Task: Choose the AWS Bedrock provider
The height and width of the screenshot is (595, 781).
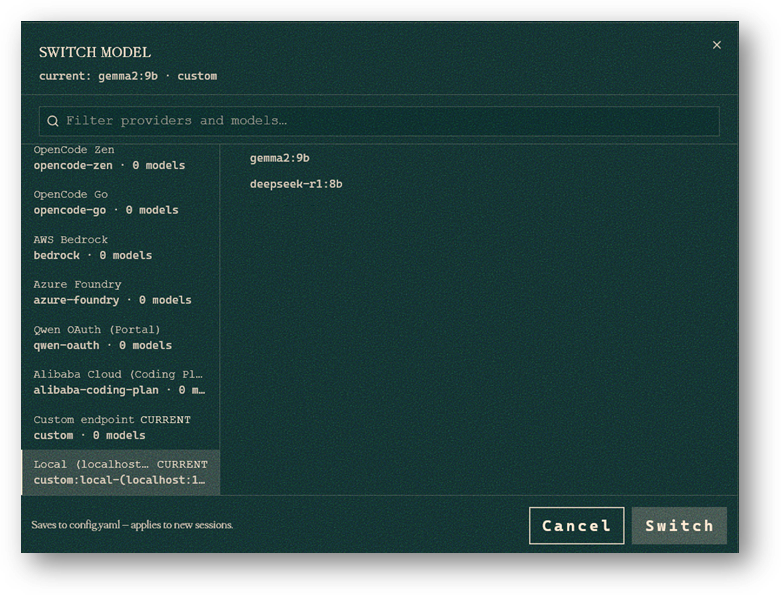Action: tap(120, 247)
